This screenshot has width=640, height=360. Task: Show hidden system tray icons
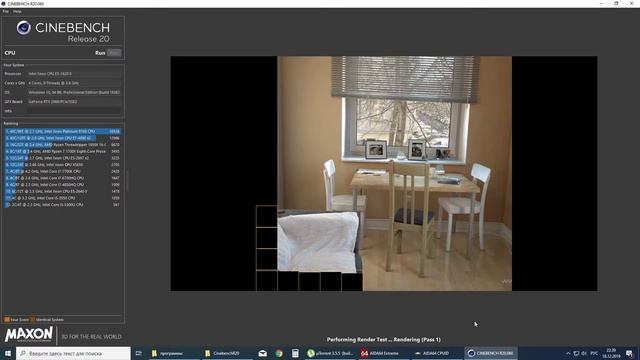[x=568, y=353]
